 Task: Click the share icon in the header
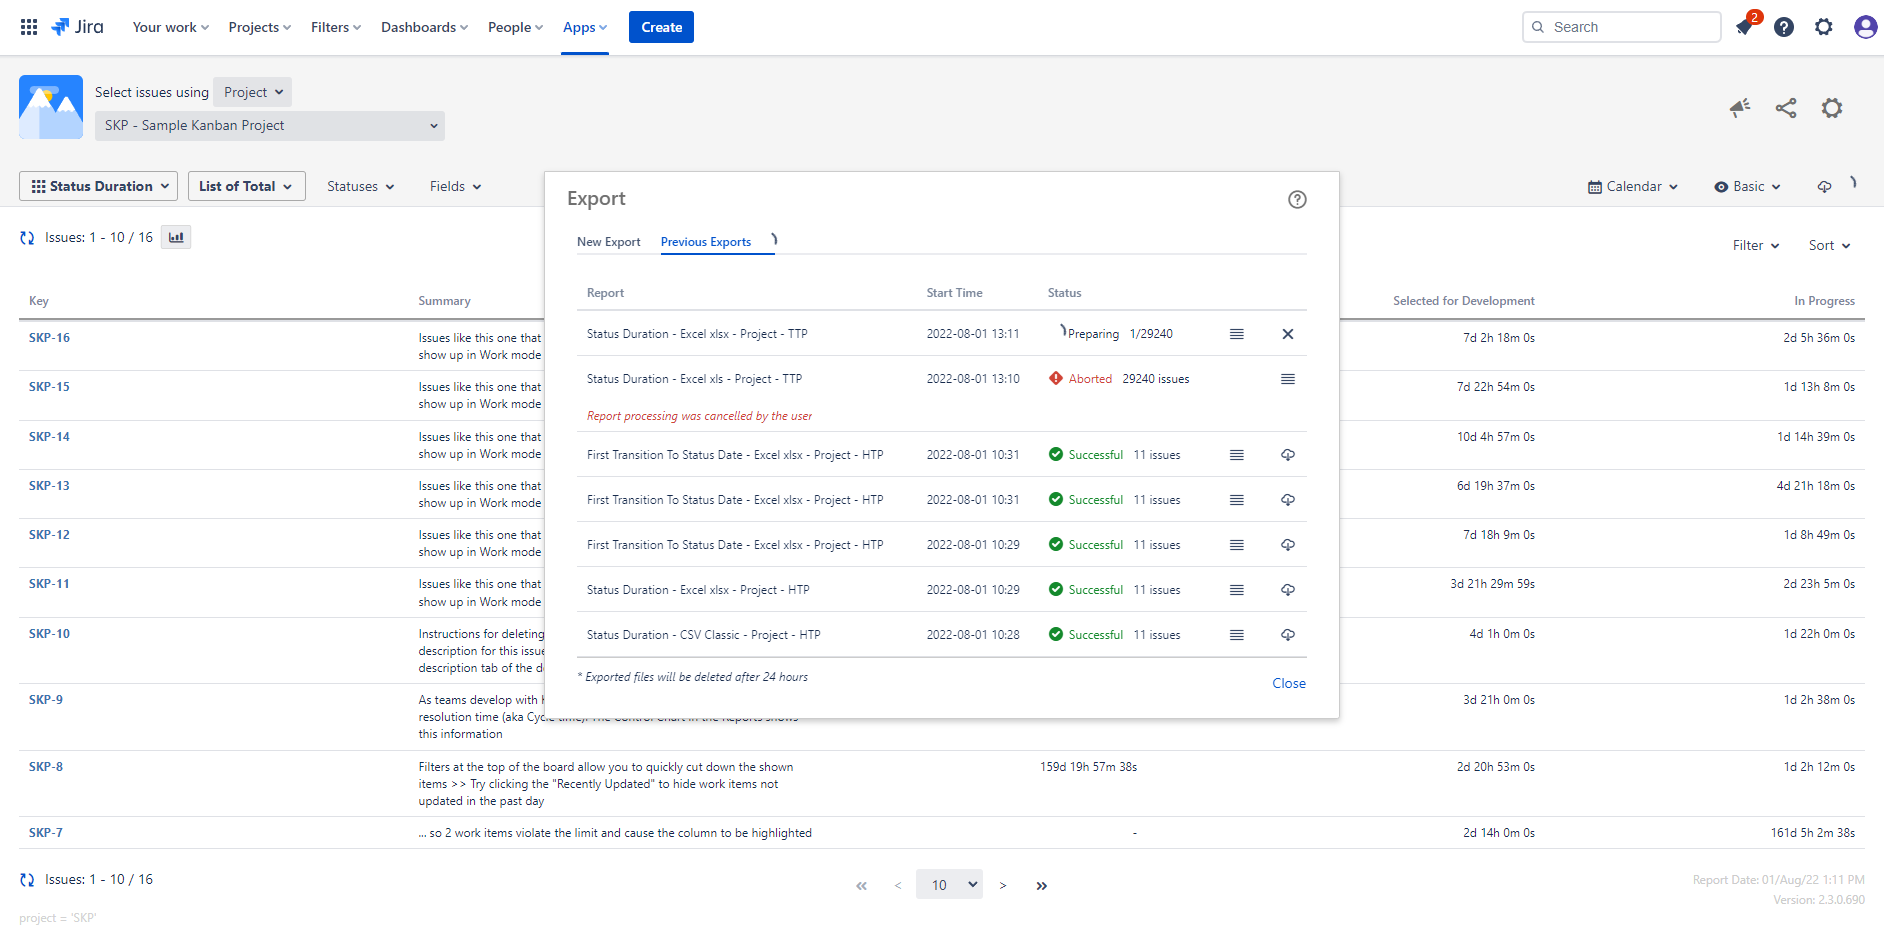click(1786, 108)
